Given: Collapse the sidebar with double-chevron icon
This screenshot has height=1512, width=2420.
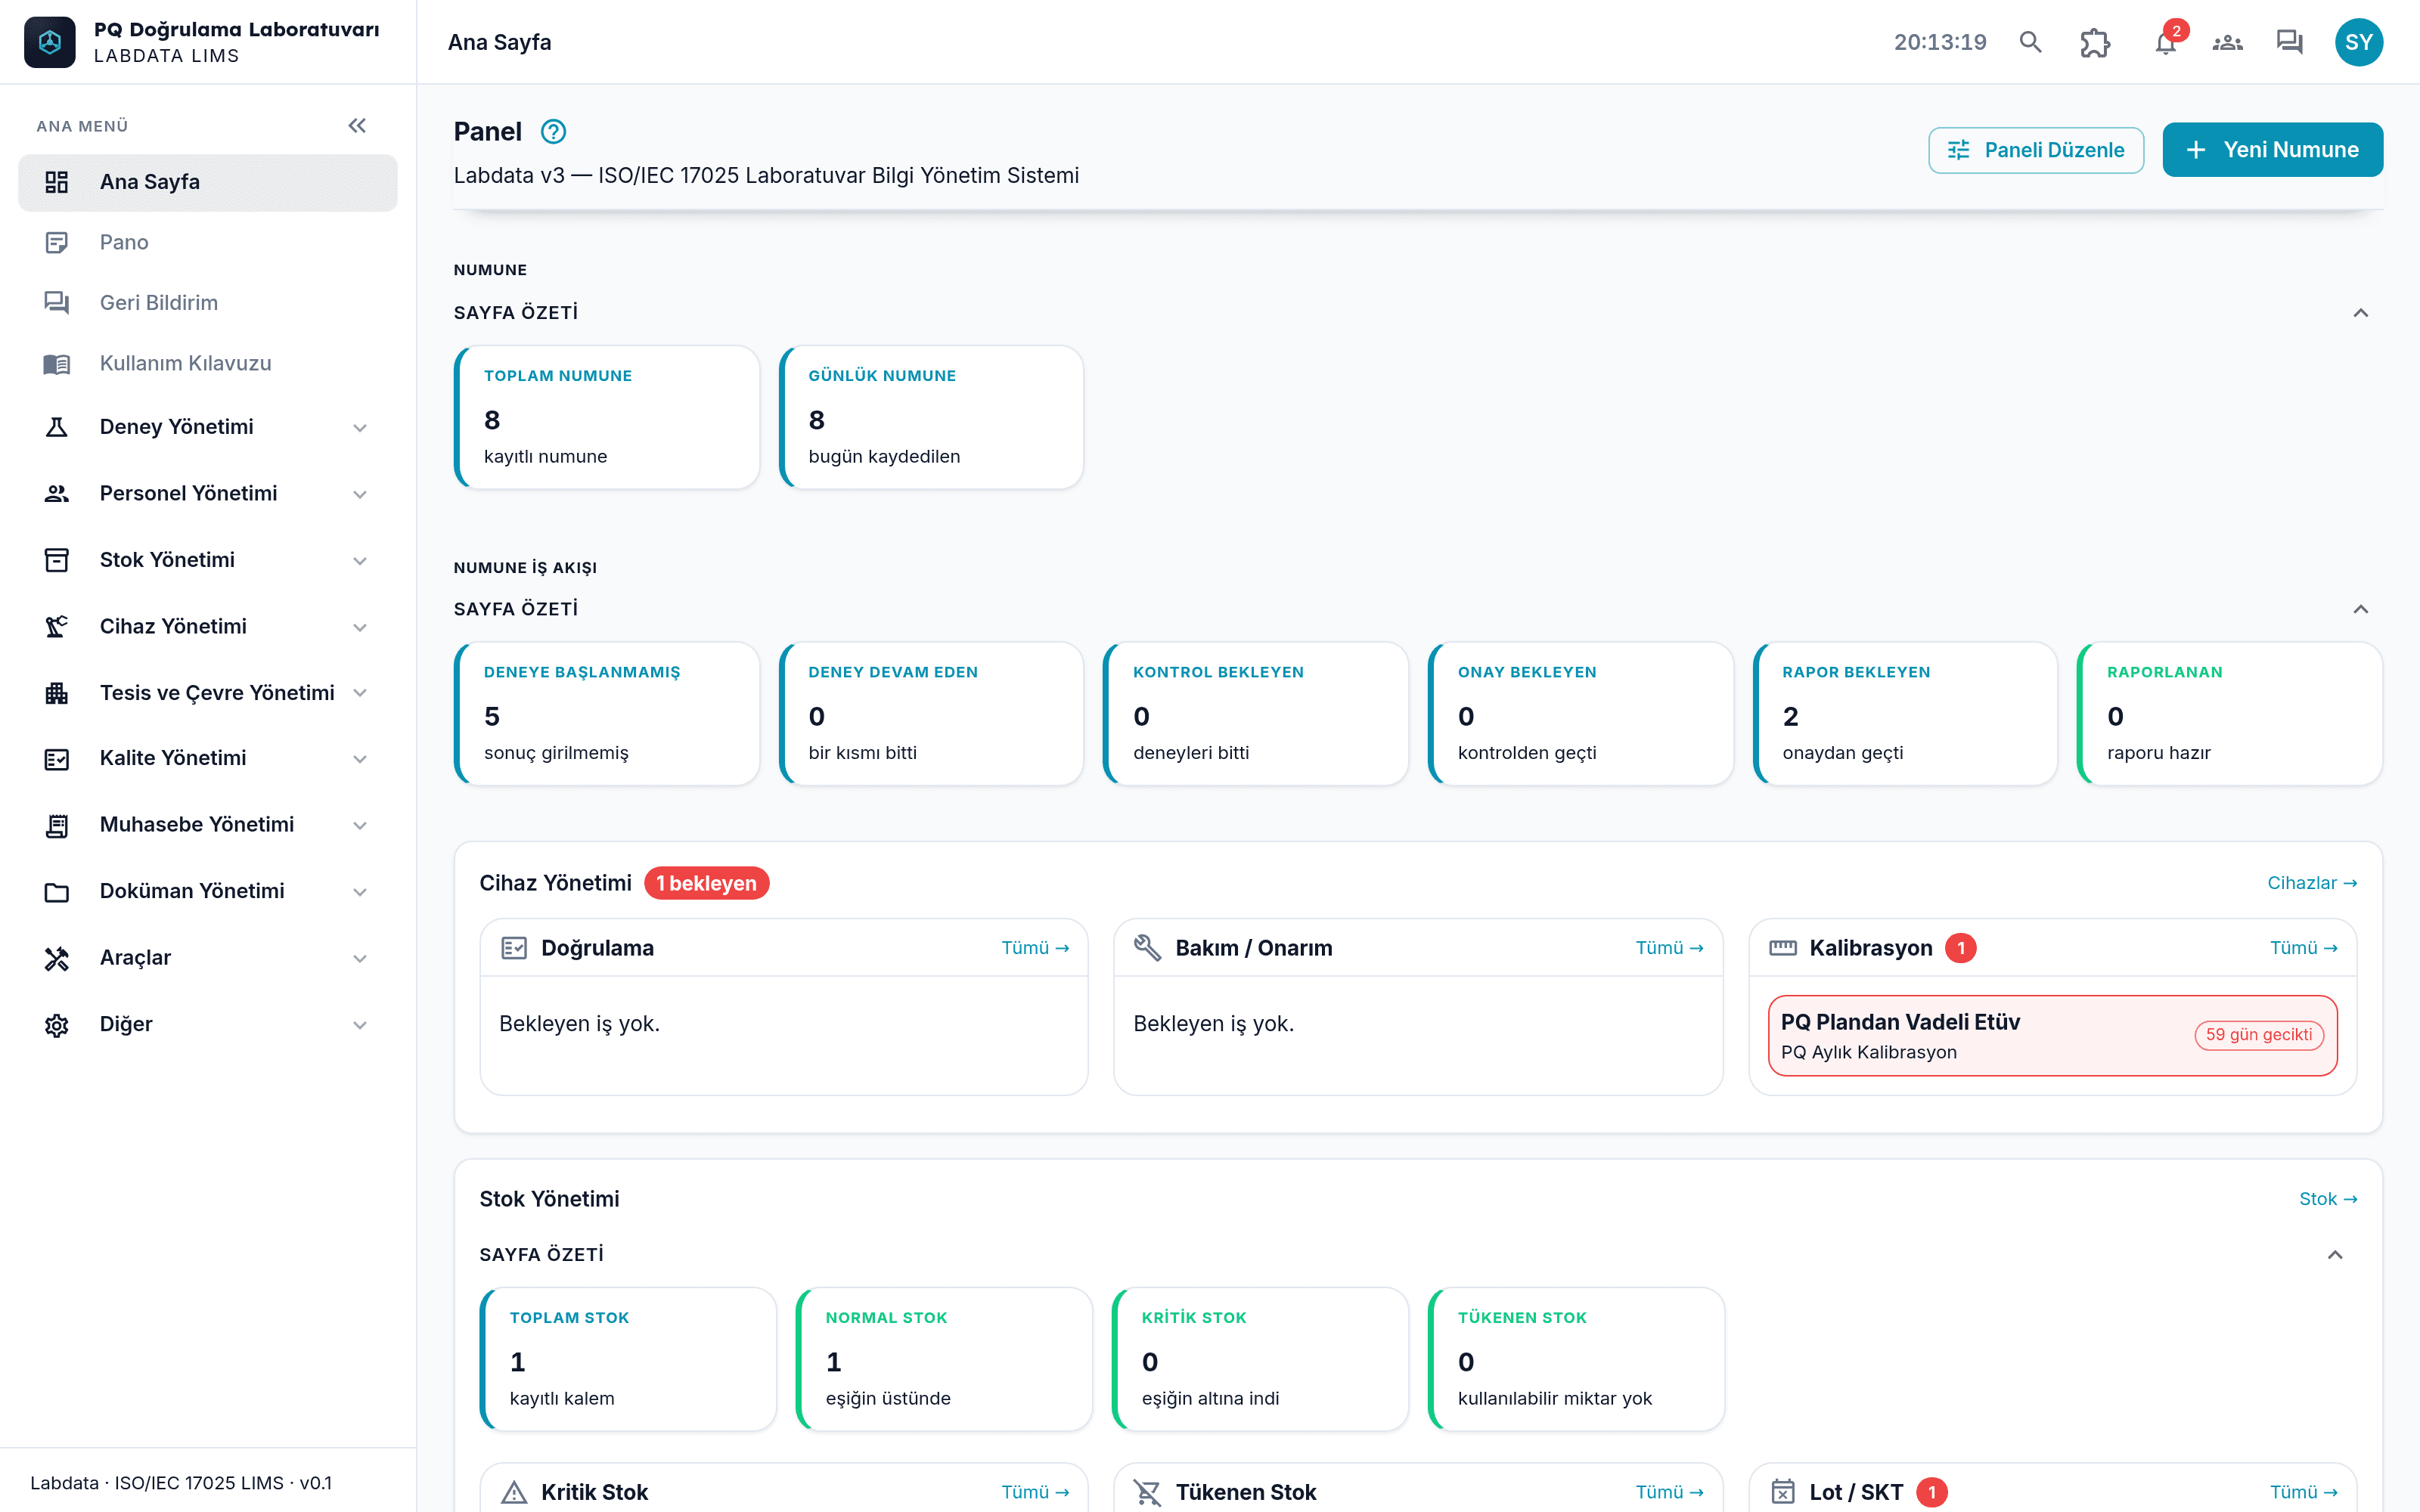Looking at the screenshot, I should pyautogui.click(x=357, y=125).
